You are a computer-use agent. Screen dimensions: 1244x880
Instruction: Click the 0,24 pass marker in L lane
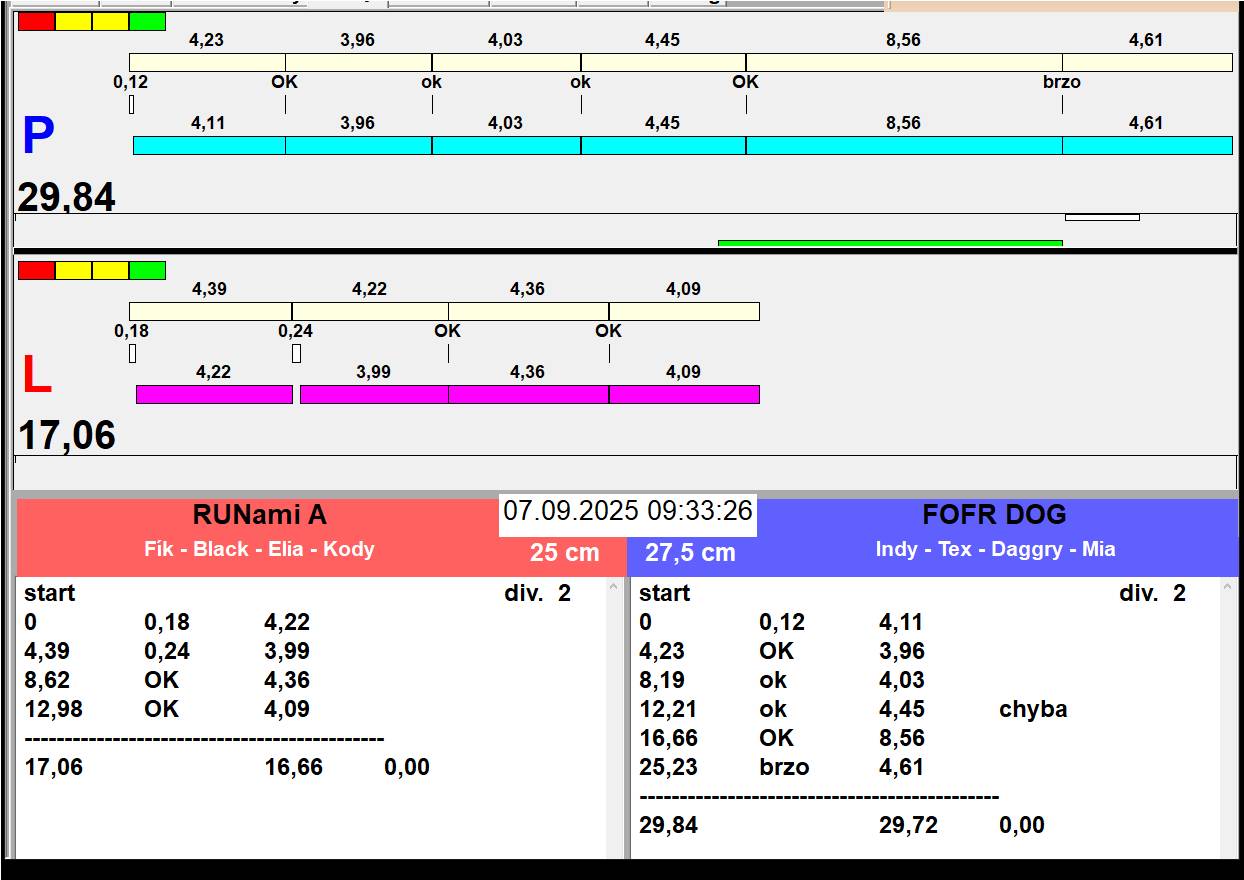pos(295,331)
